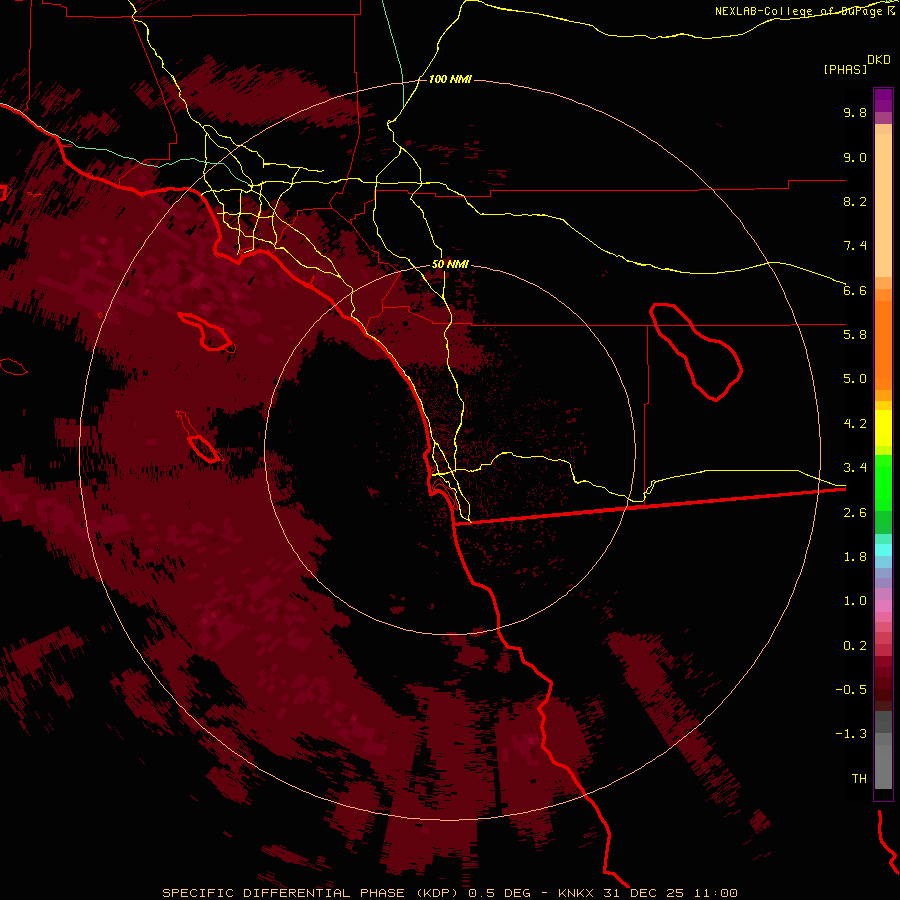Pick the bright green band of the scale

(x=883, y=483)
